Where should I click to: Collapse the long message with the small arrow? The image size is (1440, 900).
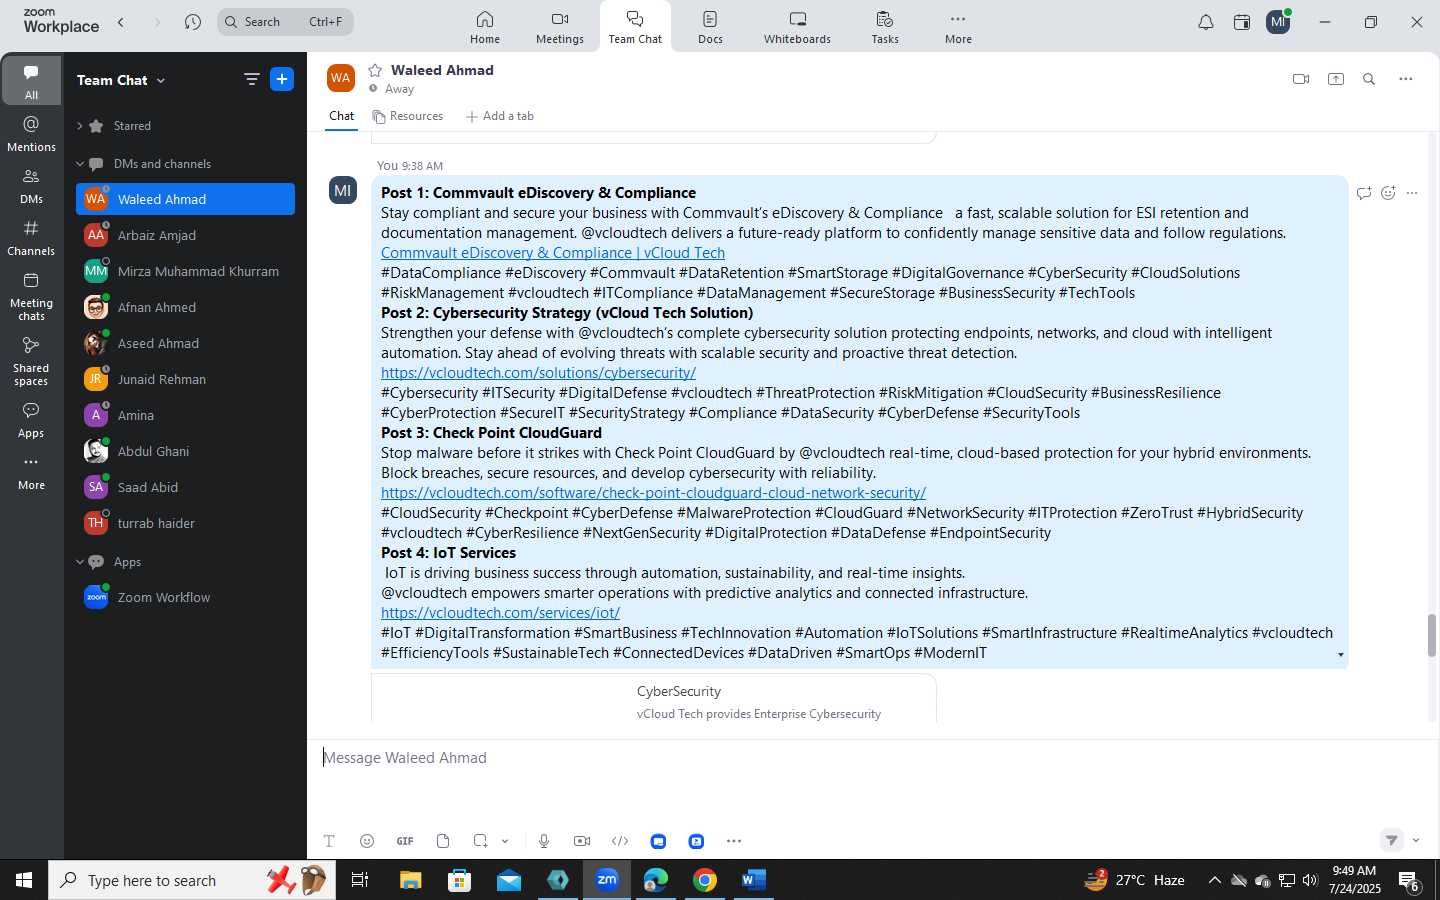(x=1340, y=655)
